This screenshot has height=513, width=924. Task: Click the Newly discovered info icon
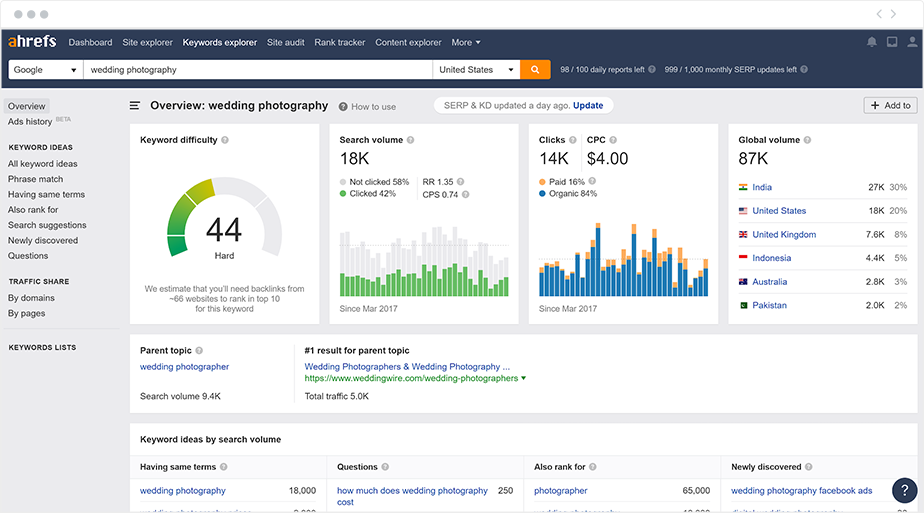[x=809, y=467]
